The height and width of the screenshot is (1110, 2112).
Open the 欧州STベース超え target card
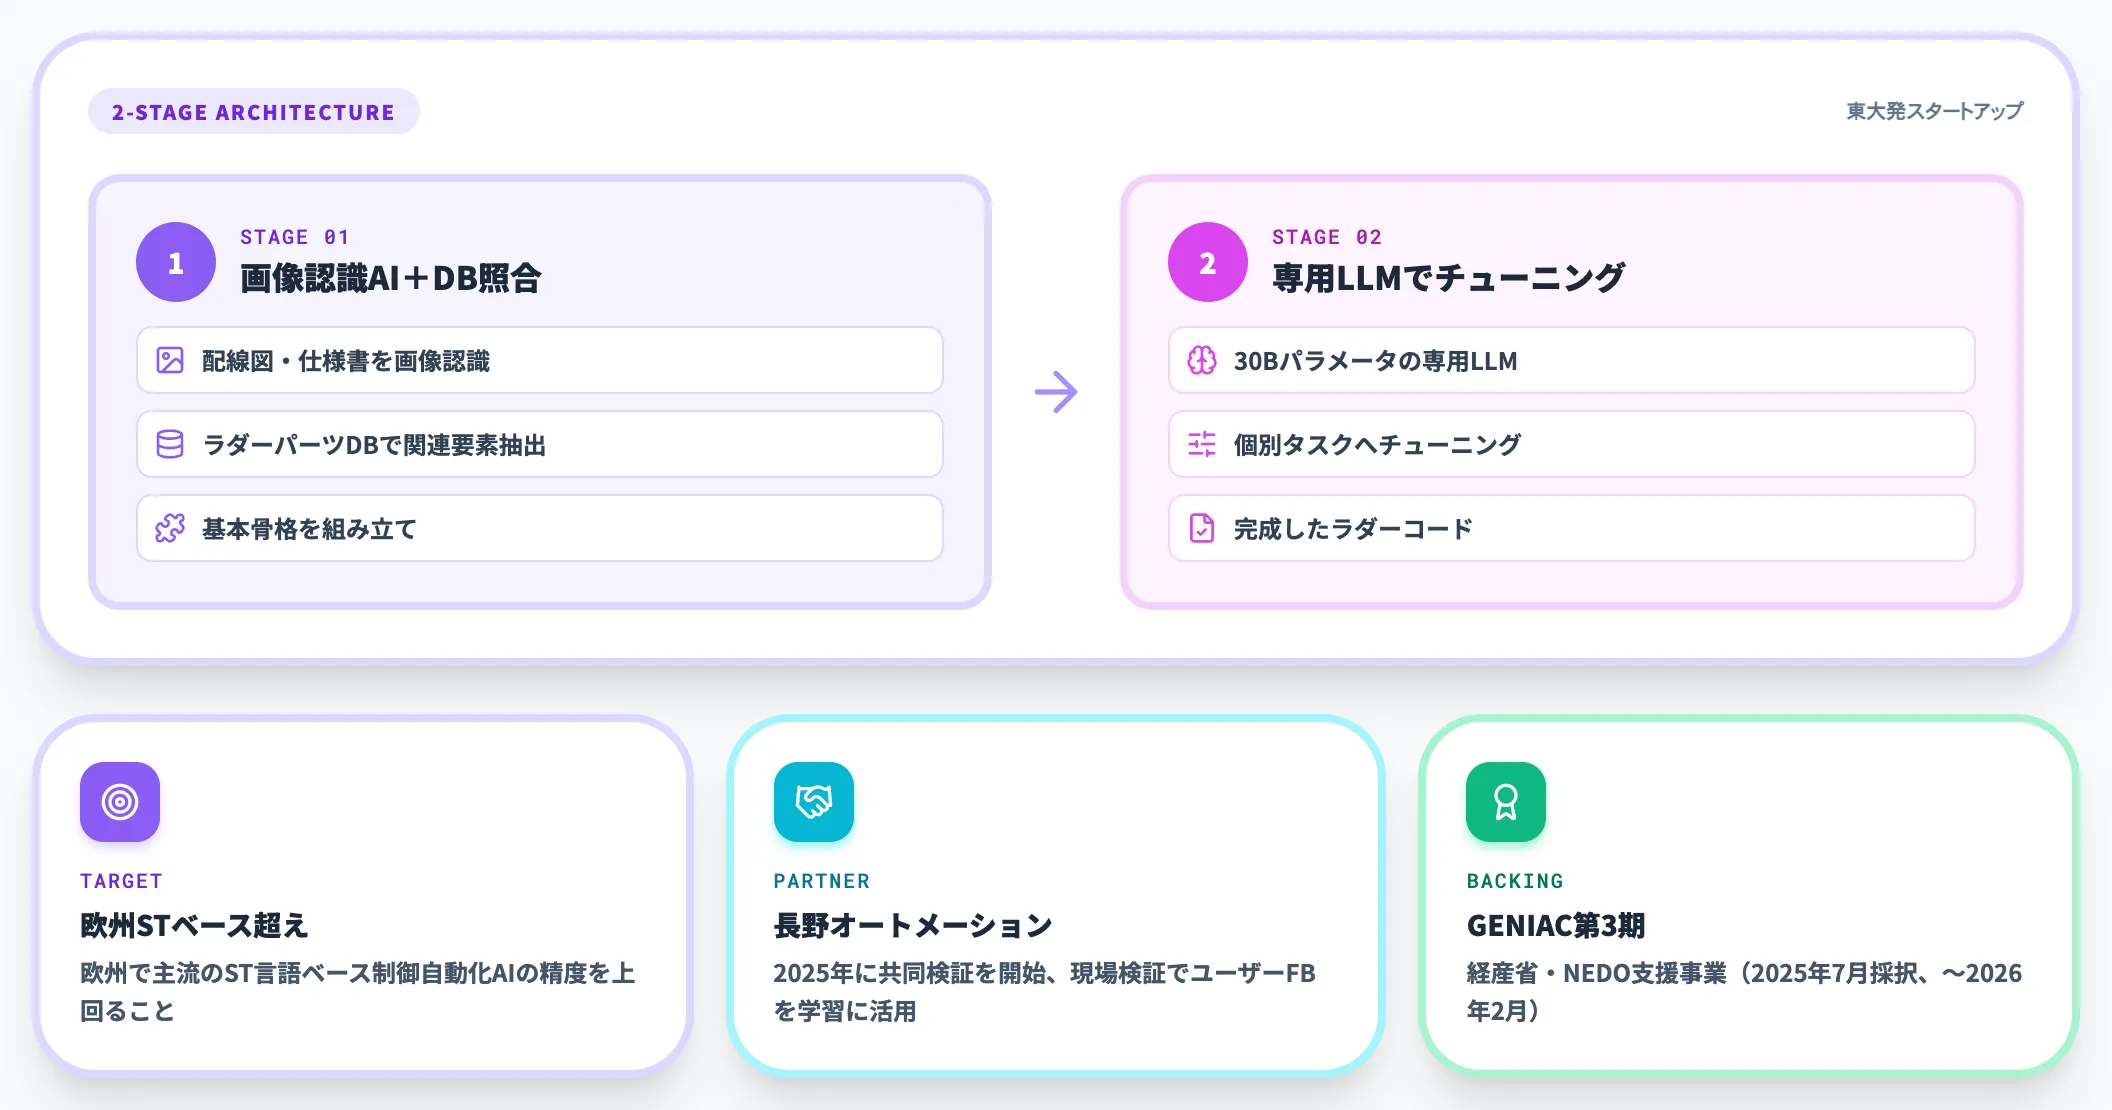click(x=364, y=896)
